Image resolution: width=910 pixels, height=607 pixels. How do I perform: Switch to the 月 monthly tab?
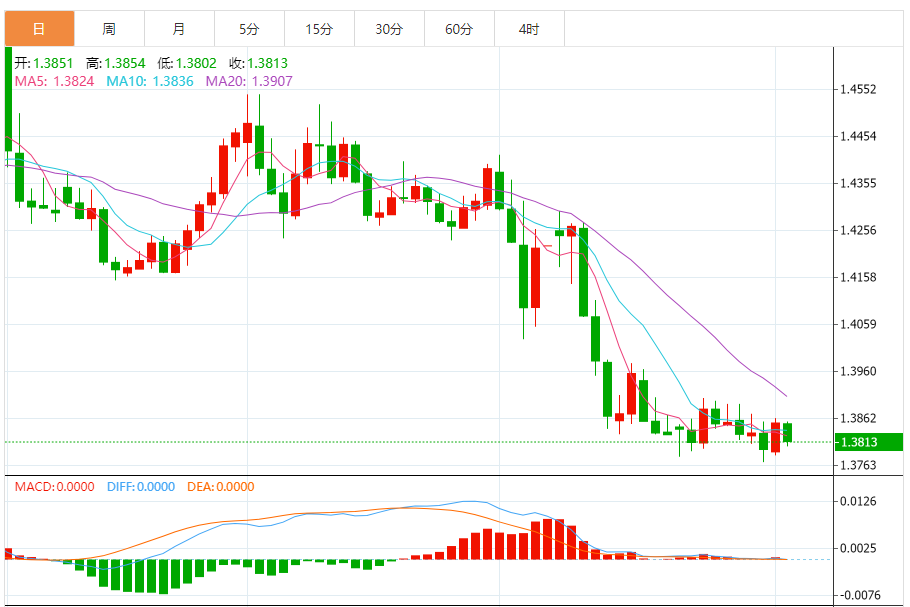(x=179, y=28)
